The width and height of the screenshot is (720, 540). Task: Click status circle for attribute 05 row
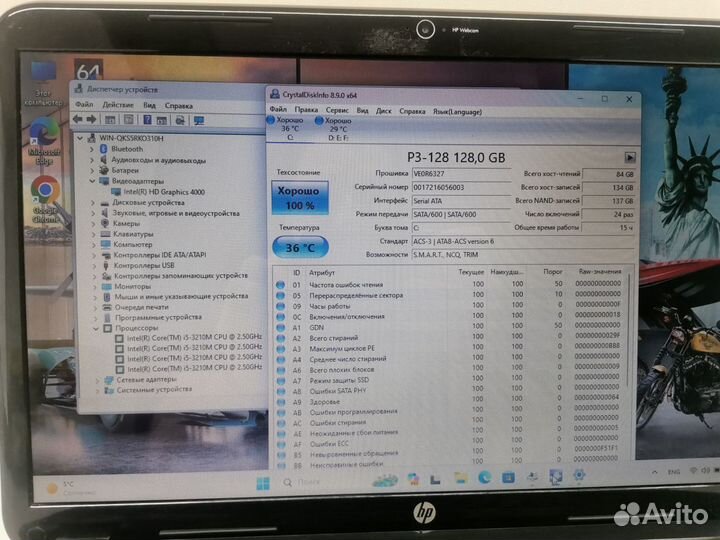pos(281,296)
